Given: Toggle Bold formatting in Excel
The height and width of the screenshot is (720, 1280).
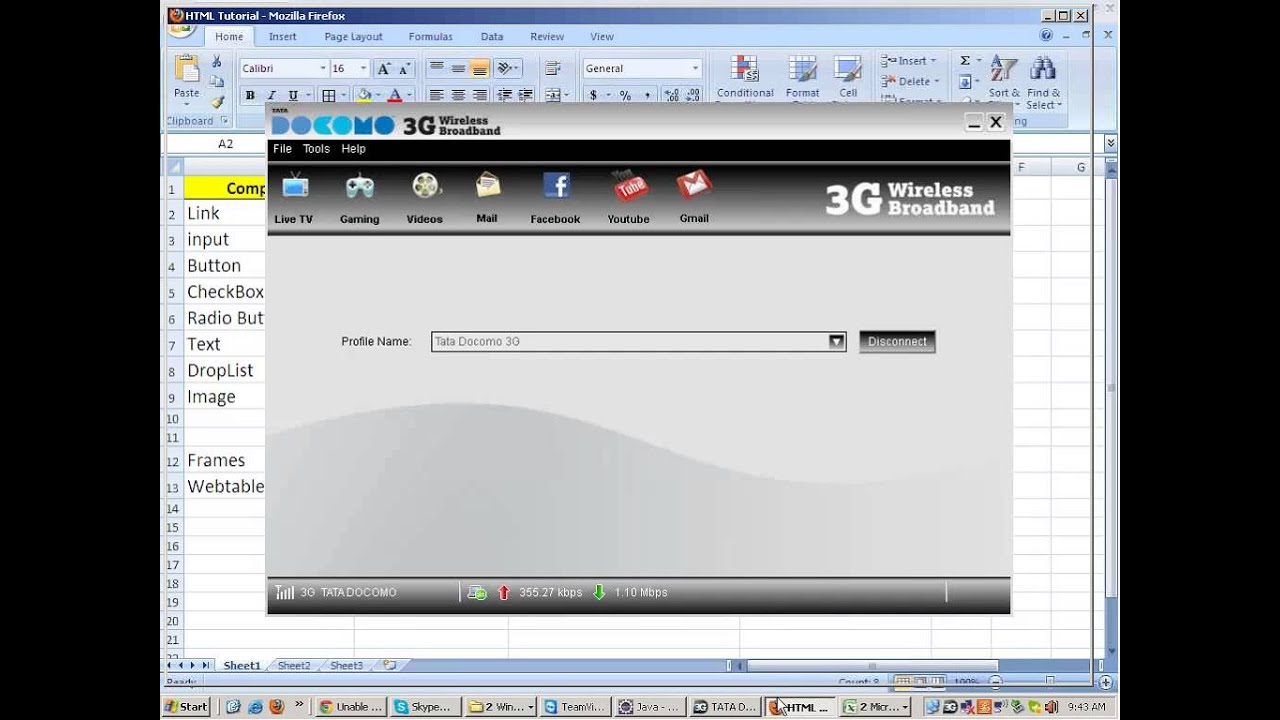Looking at the screenshot, I should [x=250, y=96].
